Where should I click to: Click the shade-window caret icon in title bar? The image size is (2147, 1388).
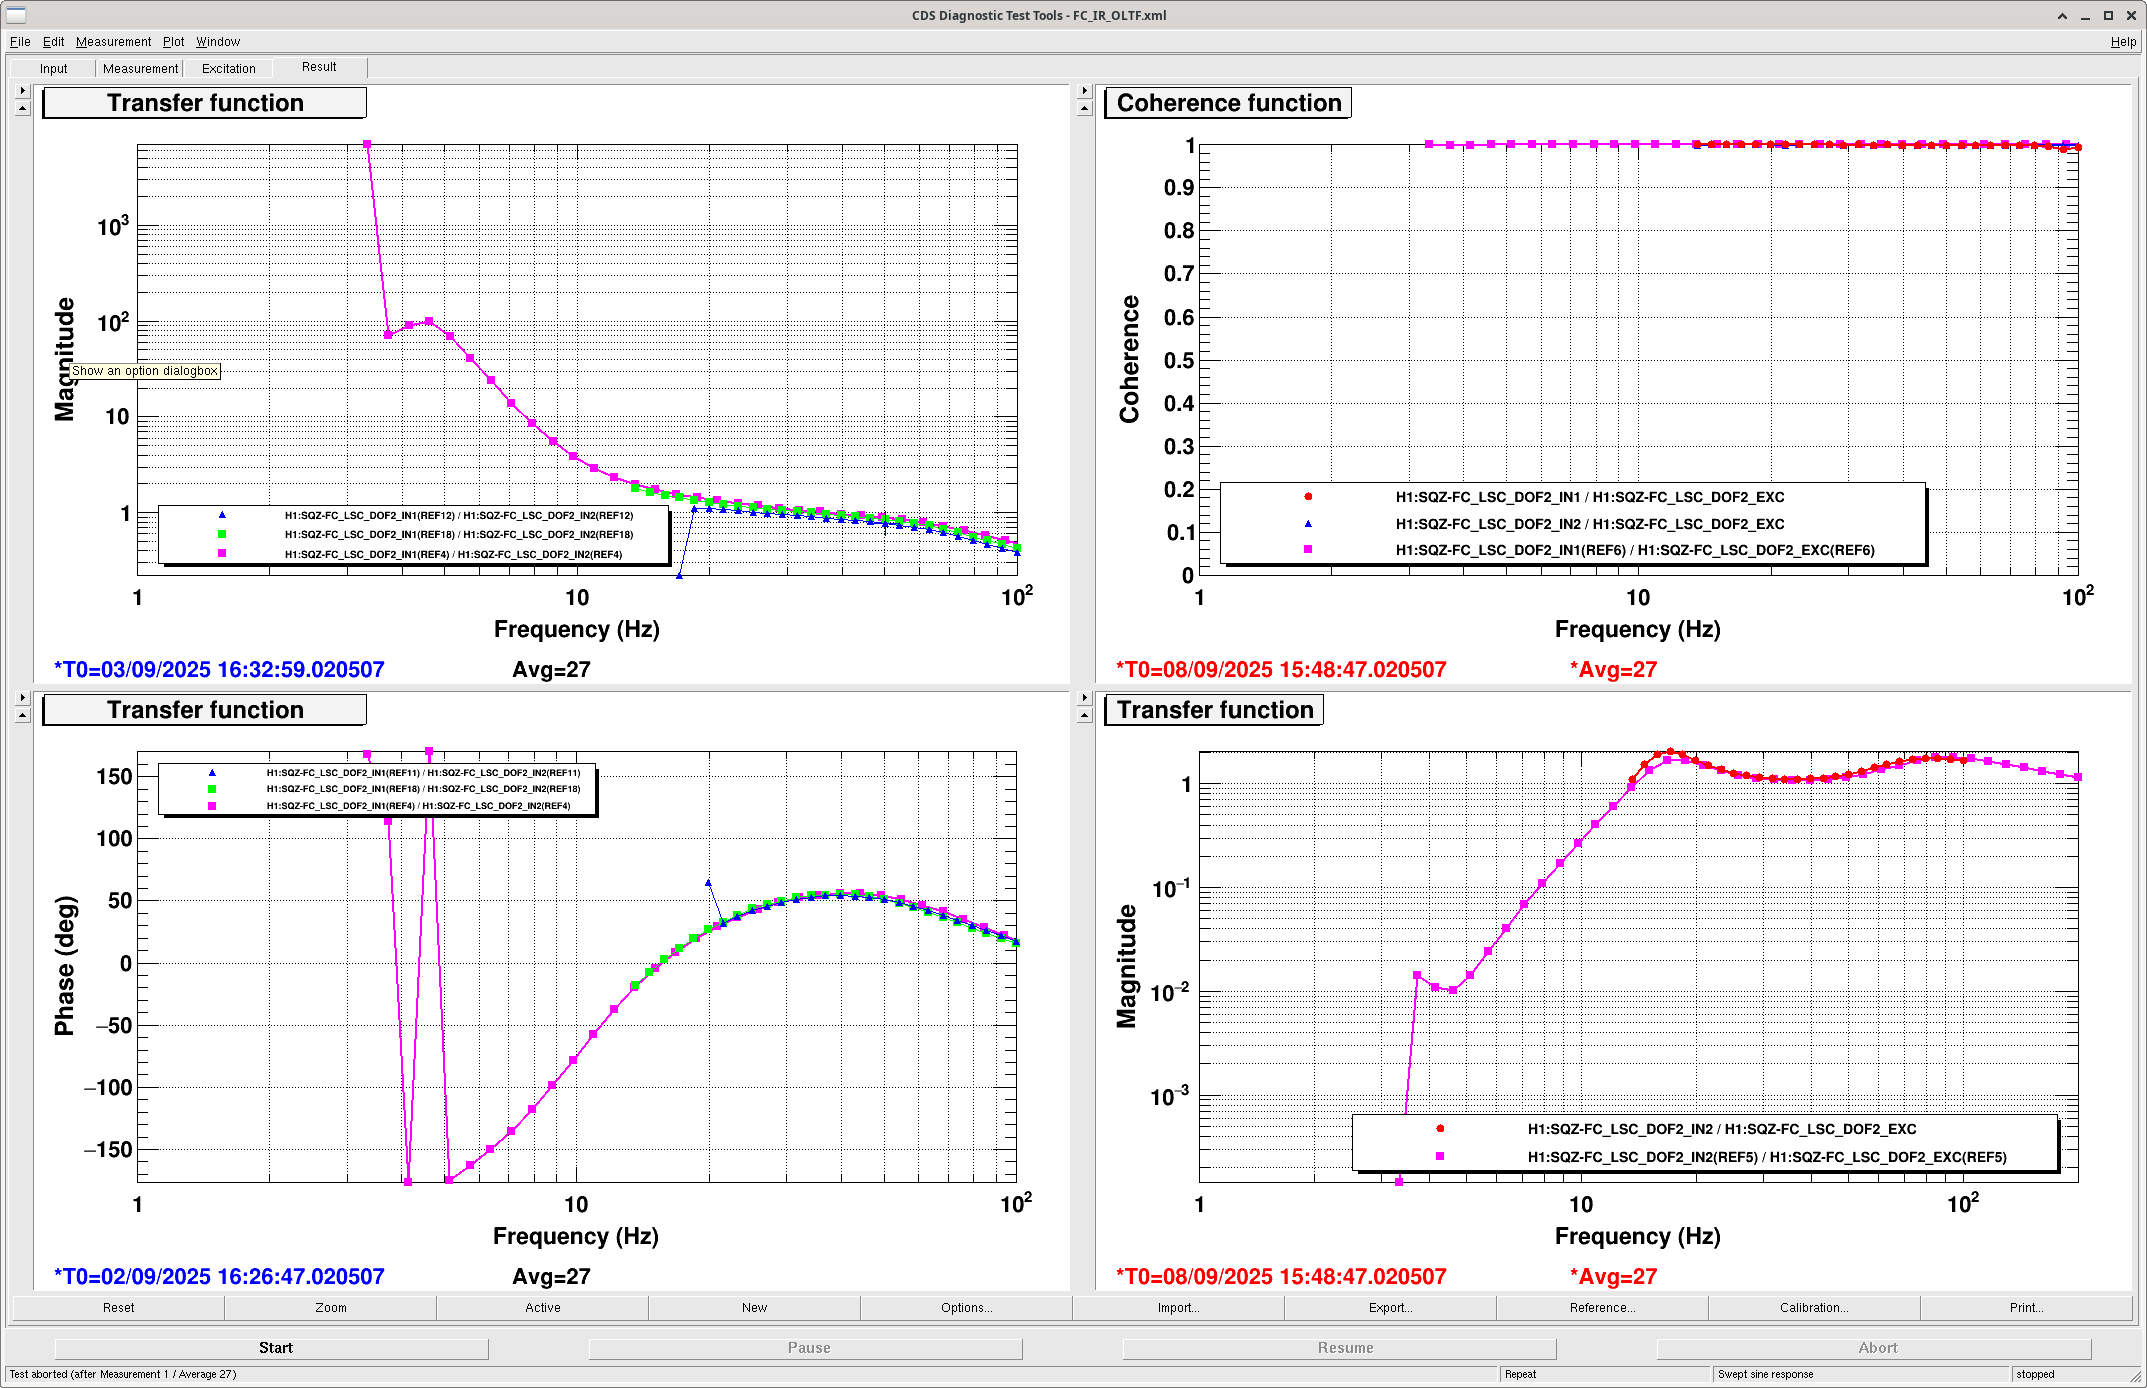[x=2062, y=15]
